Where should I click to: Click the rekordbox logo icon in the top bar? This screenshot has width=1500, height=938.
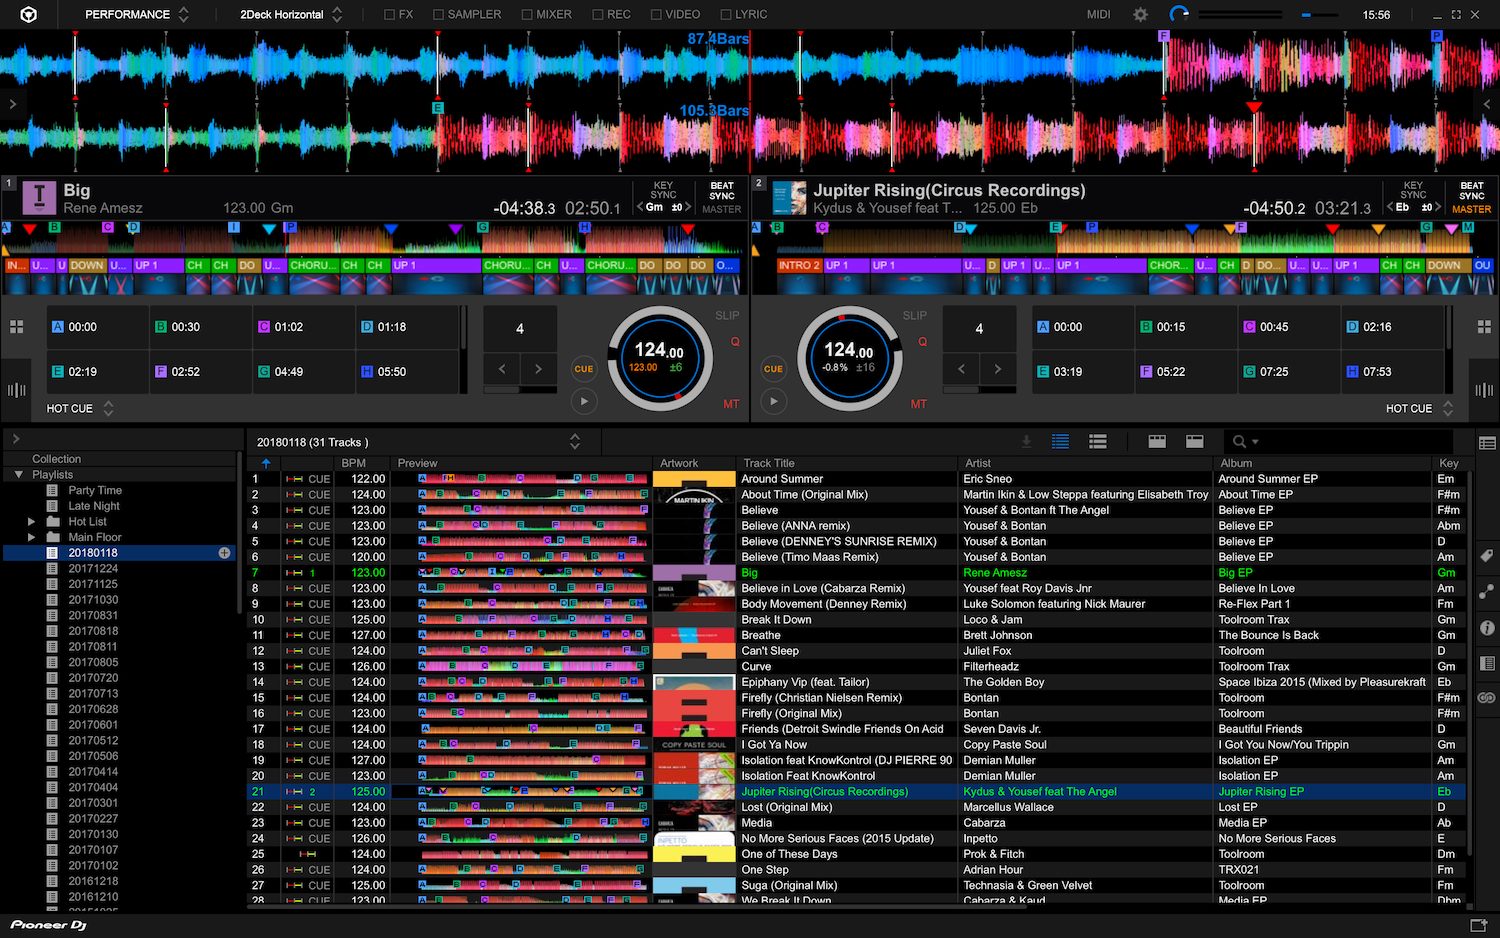click(x=29, y=15)
